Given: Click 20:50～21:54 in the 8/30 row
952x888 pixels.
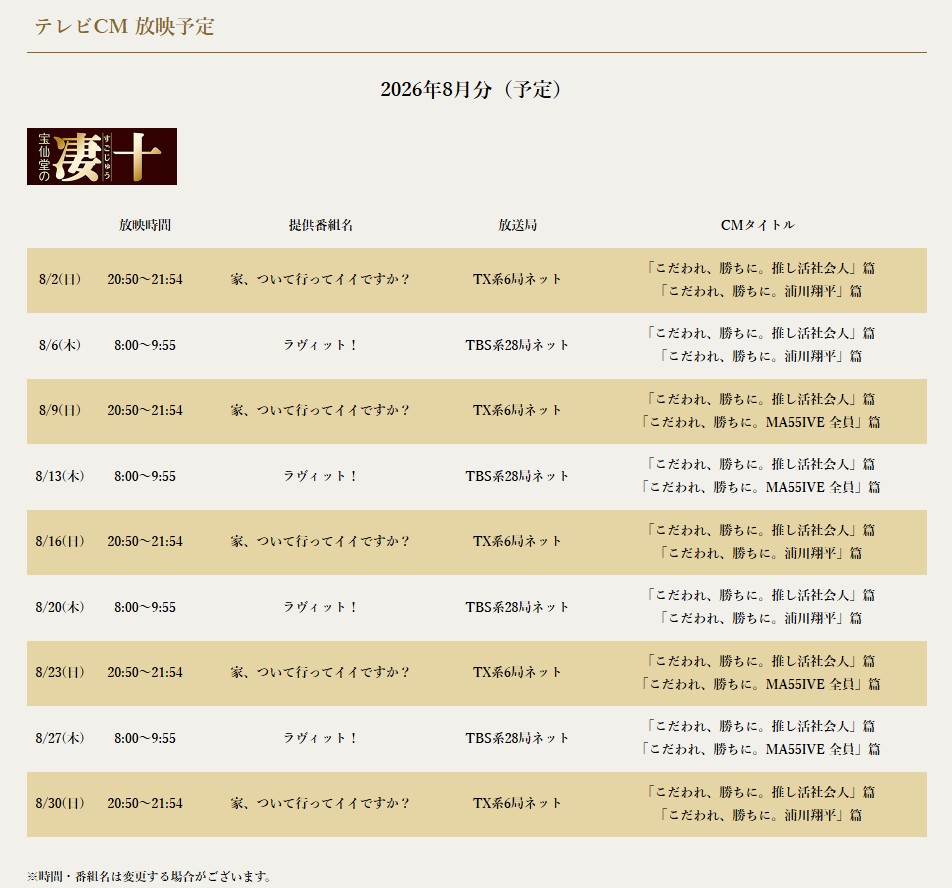Looking at the screenshot, I should coord(145,804).
